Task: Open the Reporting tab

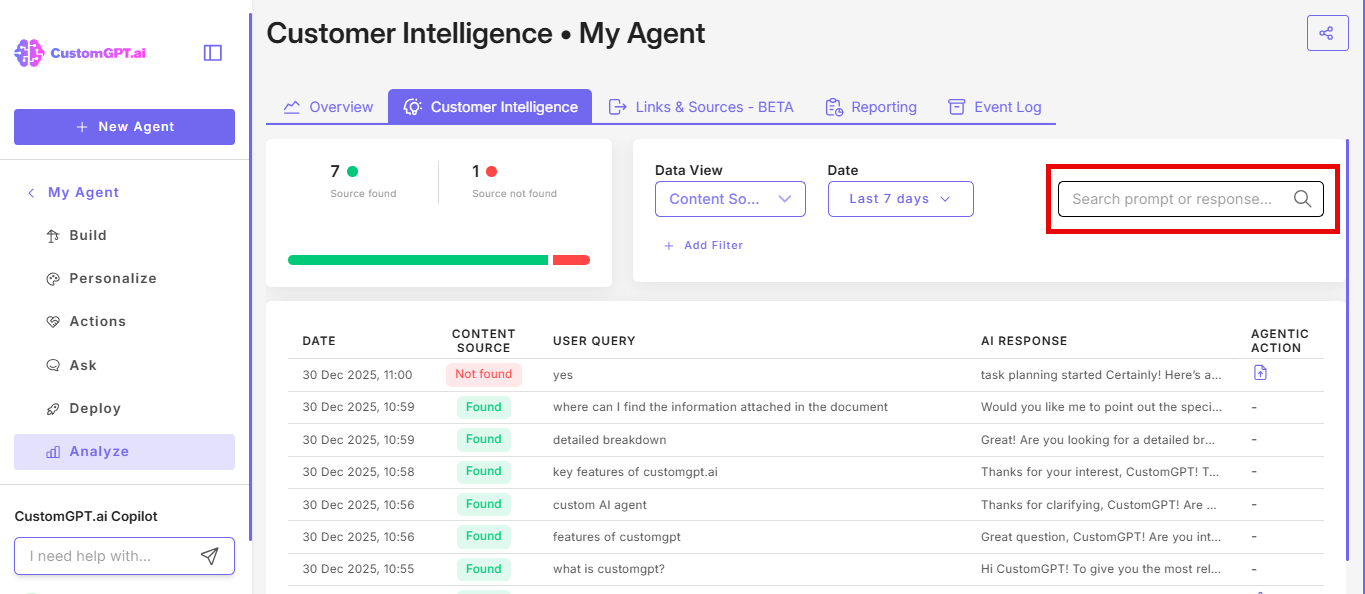Action: tap(871, 107)
